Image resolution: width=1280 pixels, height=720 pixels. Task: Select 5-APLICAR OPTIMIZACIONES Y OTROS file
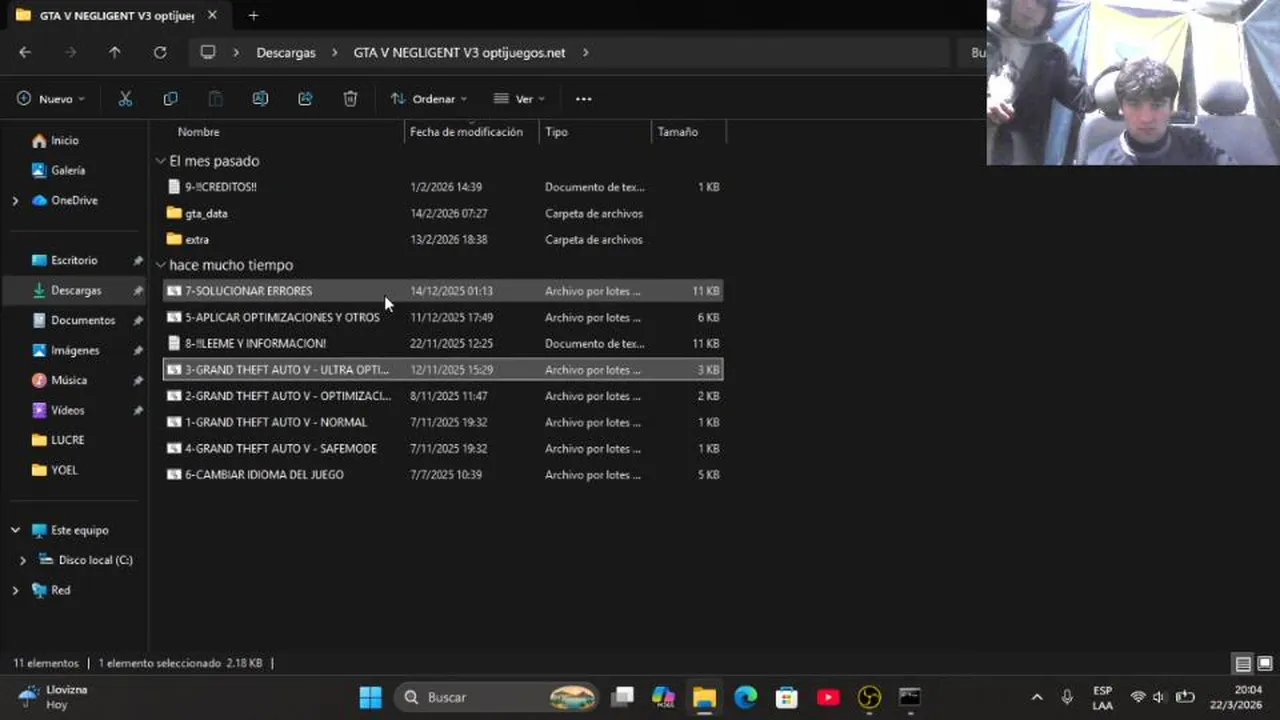pyautogui.click(x=442, y=317)
